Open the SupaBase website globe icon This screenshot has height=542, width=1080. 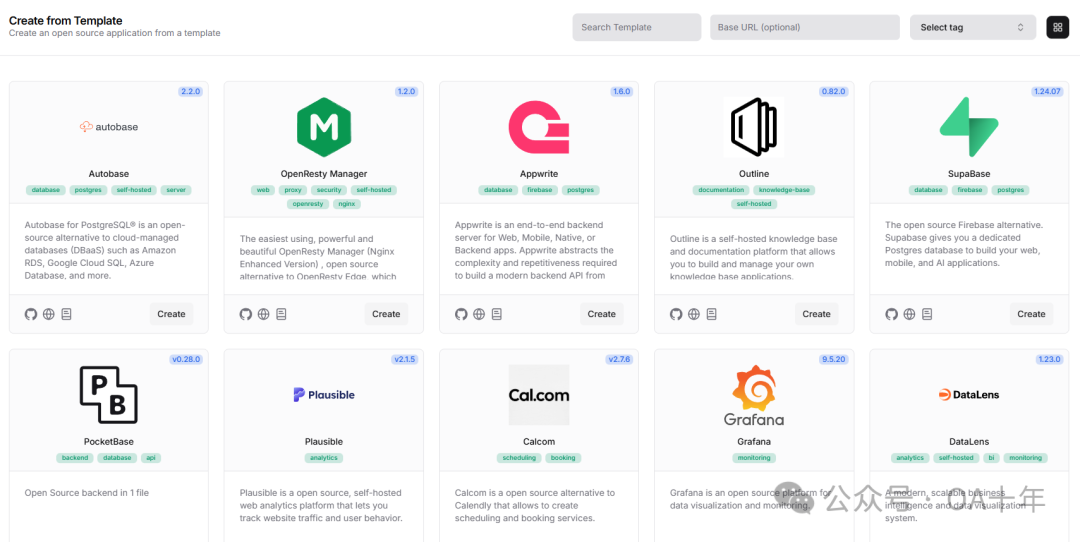[909, 314]
